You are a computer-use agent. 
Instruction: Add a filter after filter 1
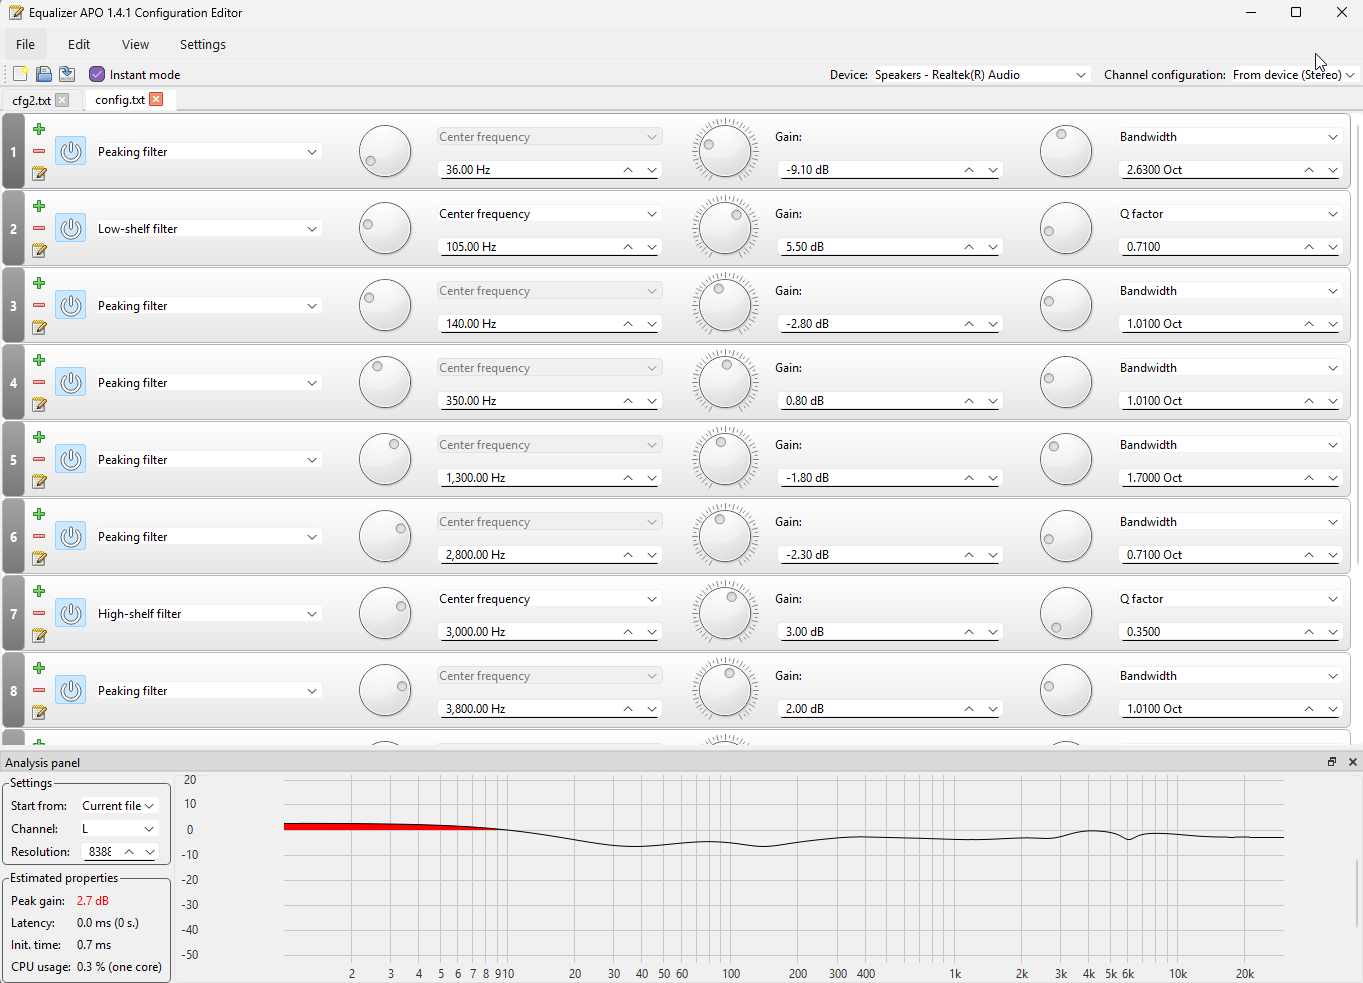point(39,129)
